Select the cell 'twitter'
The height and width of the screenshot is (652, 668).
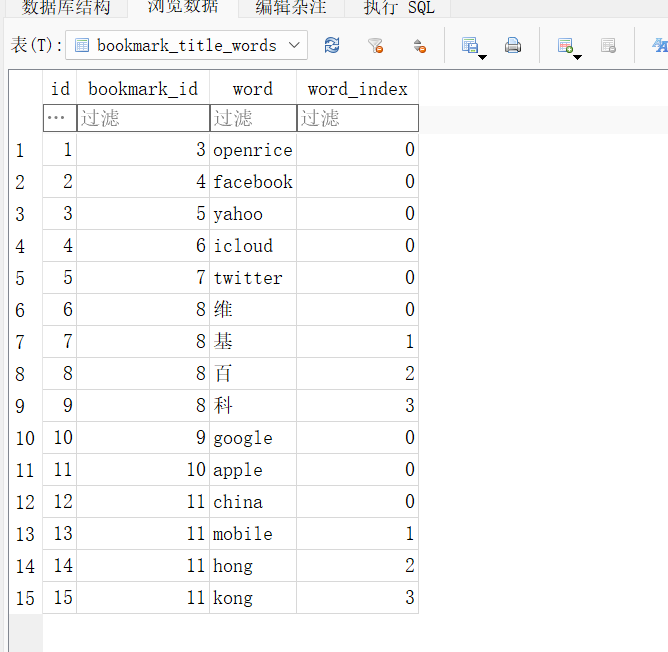[253, 278]
